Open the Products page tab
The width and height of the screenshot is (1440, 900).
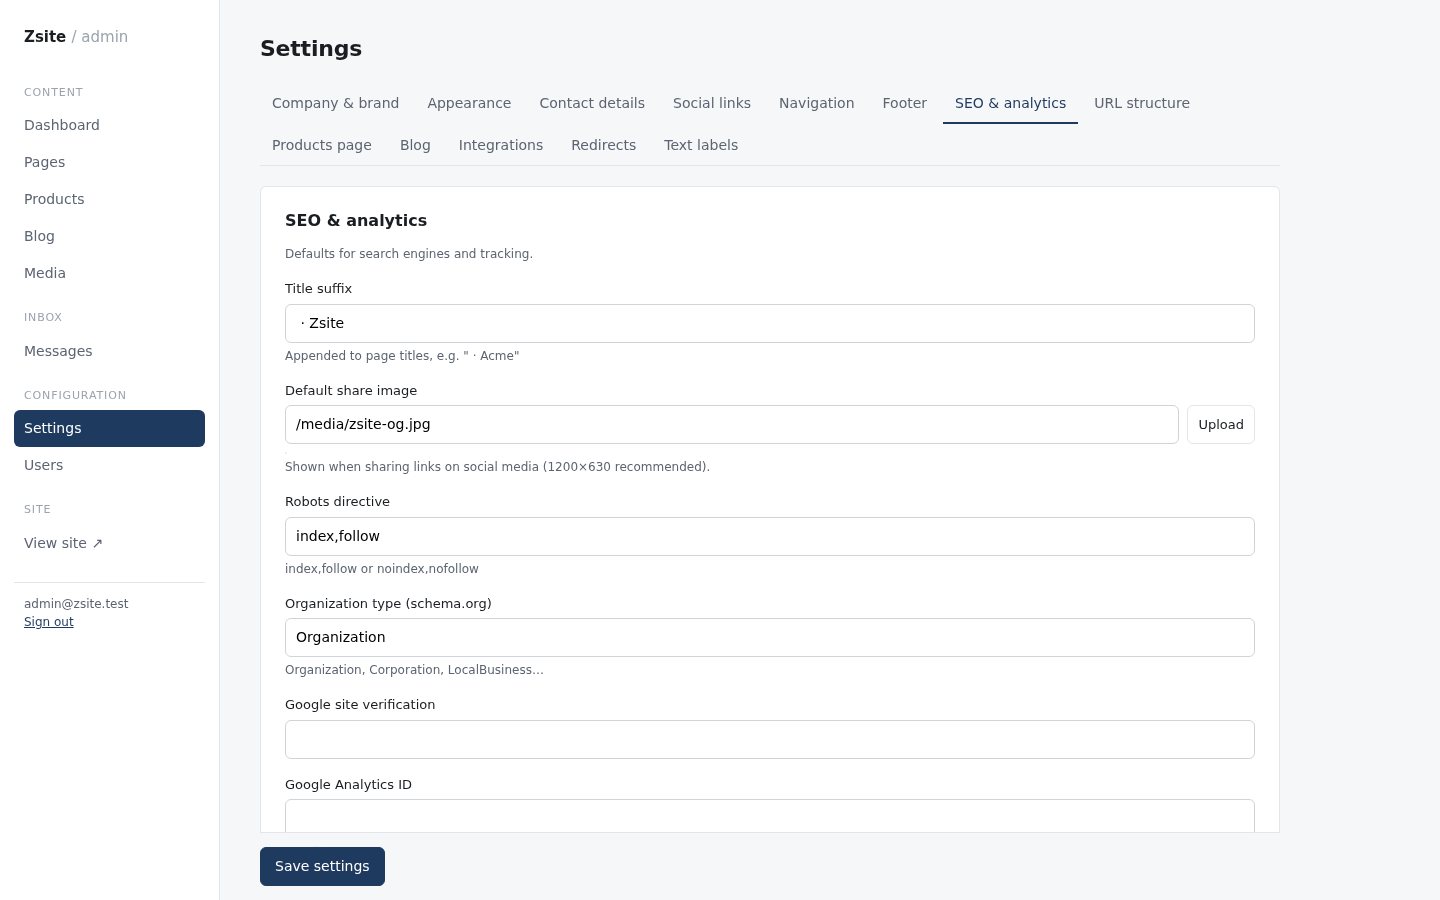pos(322,145)
